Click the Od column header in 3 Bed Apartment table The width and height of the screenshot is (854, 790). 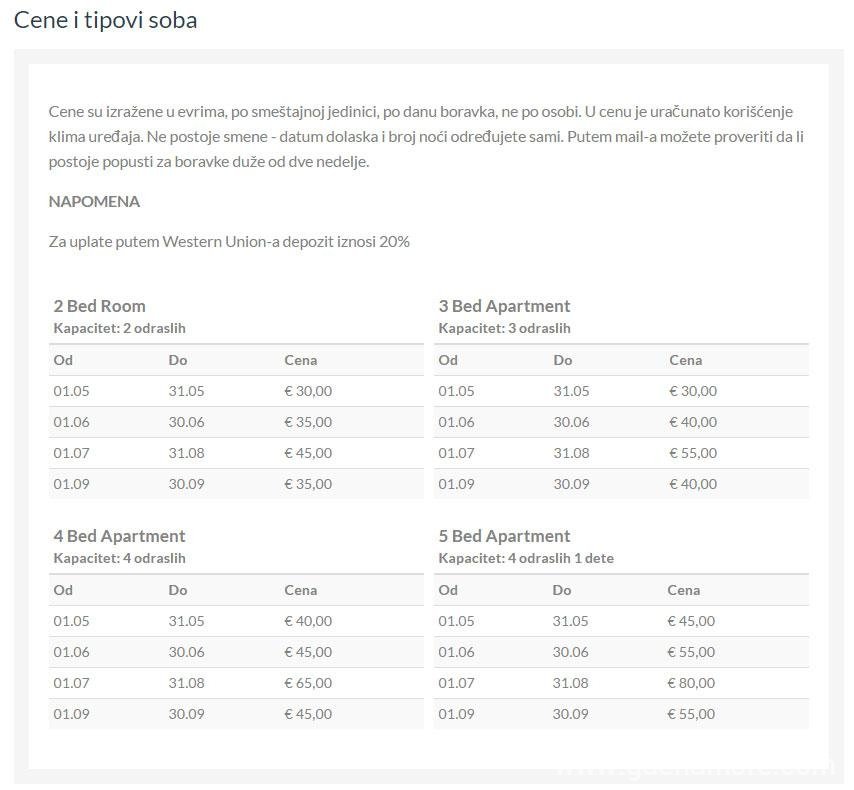click(x=448, y=360)
